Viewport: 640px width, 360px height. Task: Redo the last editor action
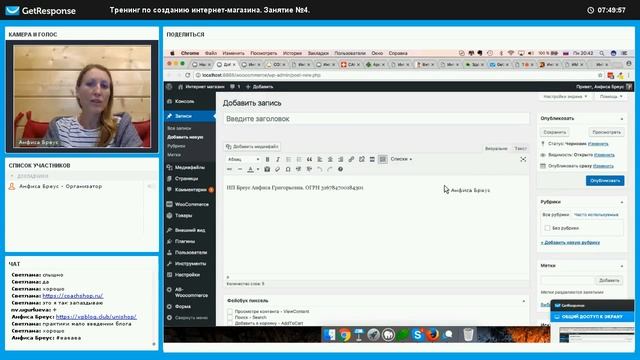(x=330, y=169)
